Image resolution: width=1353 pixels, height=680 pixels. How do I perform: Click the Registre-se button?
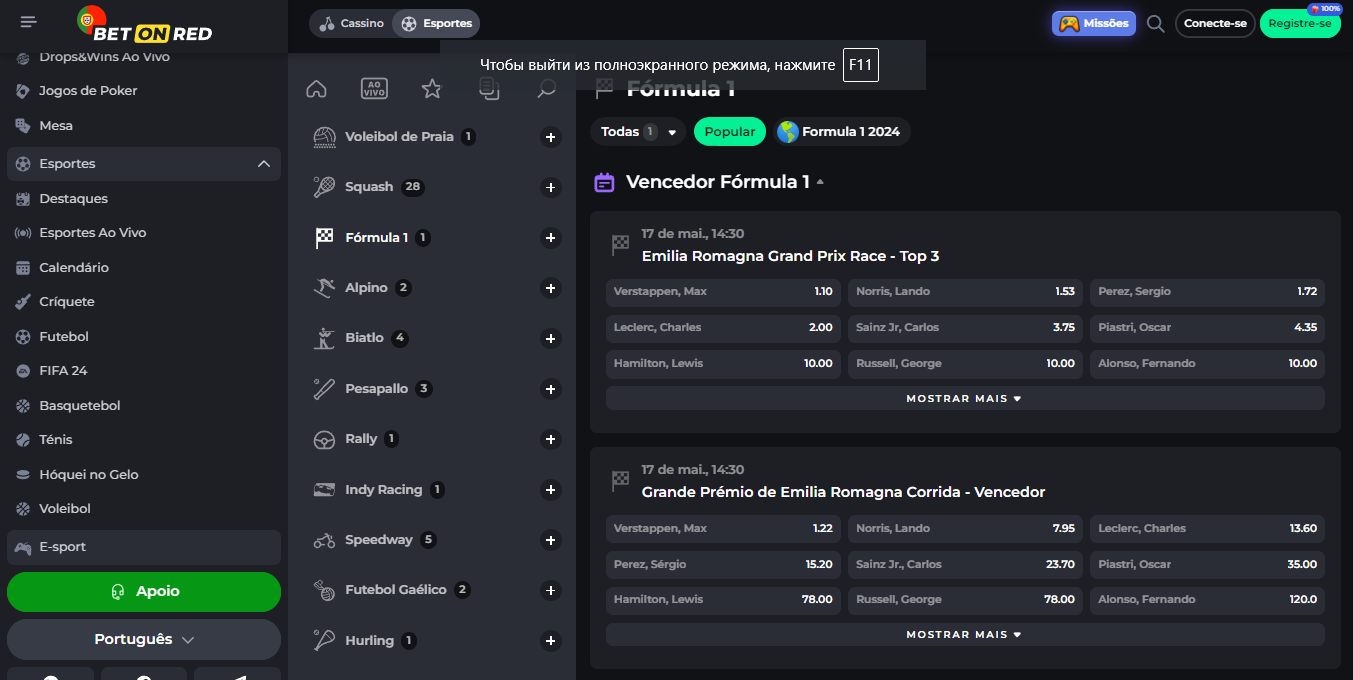[1299, 24]
